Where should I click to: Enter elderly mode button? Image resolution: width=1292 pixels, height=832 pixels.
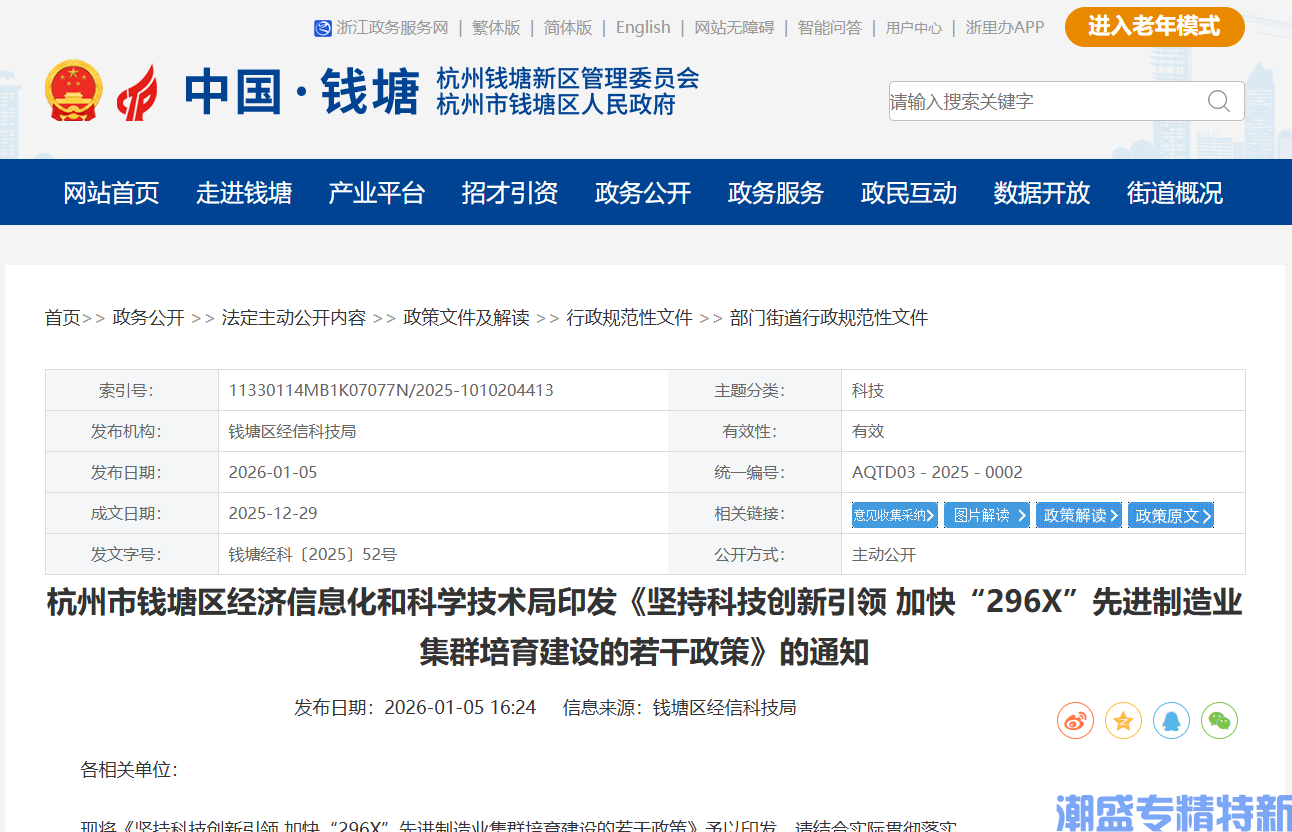(x=1154, y=27)
